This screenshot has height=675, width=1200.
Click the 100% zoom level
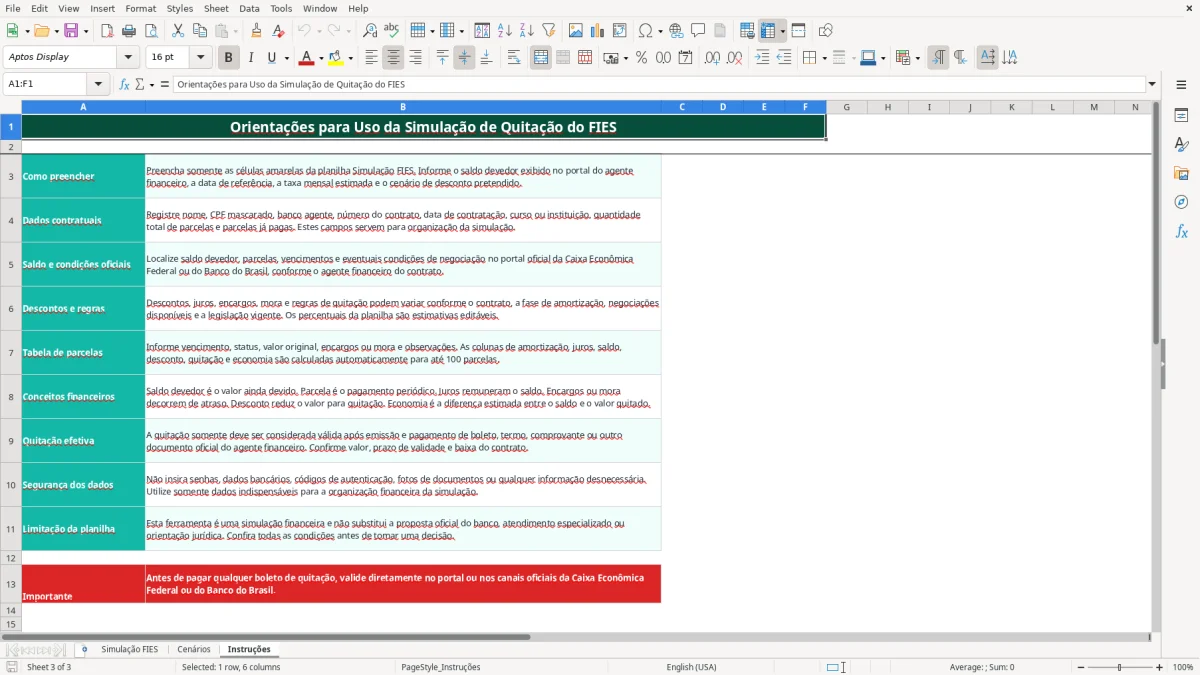click(1182, 667)
